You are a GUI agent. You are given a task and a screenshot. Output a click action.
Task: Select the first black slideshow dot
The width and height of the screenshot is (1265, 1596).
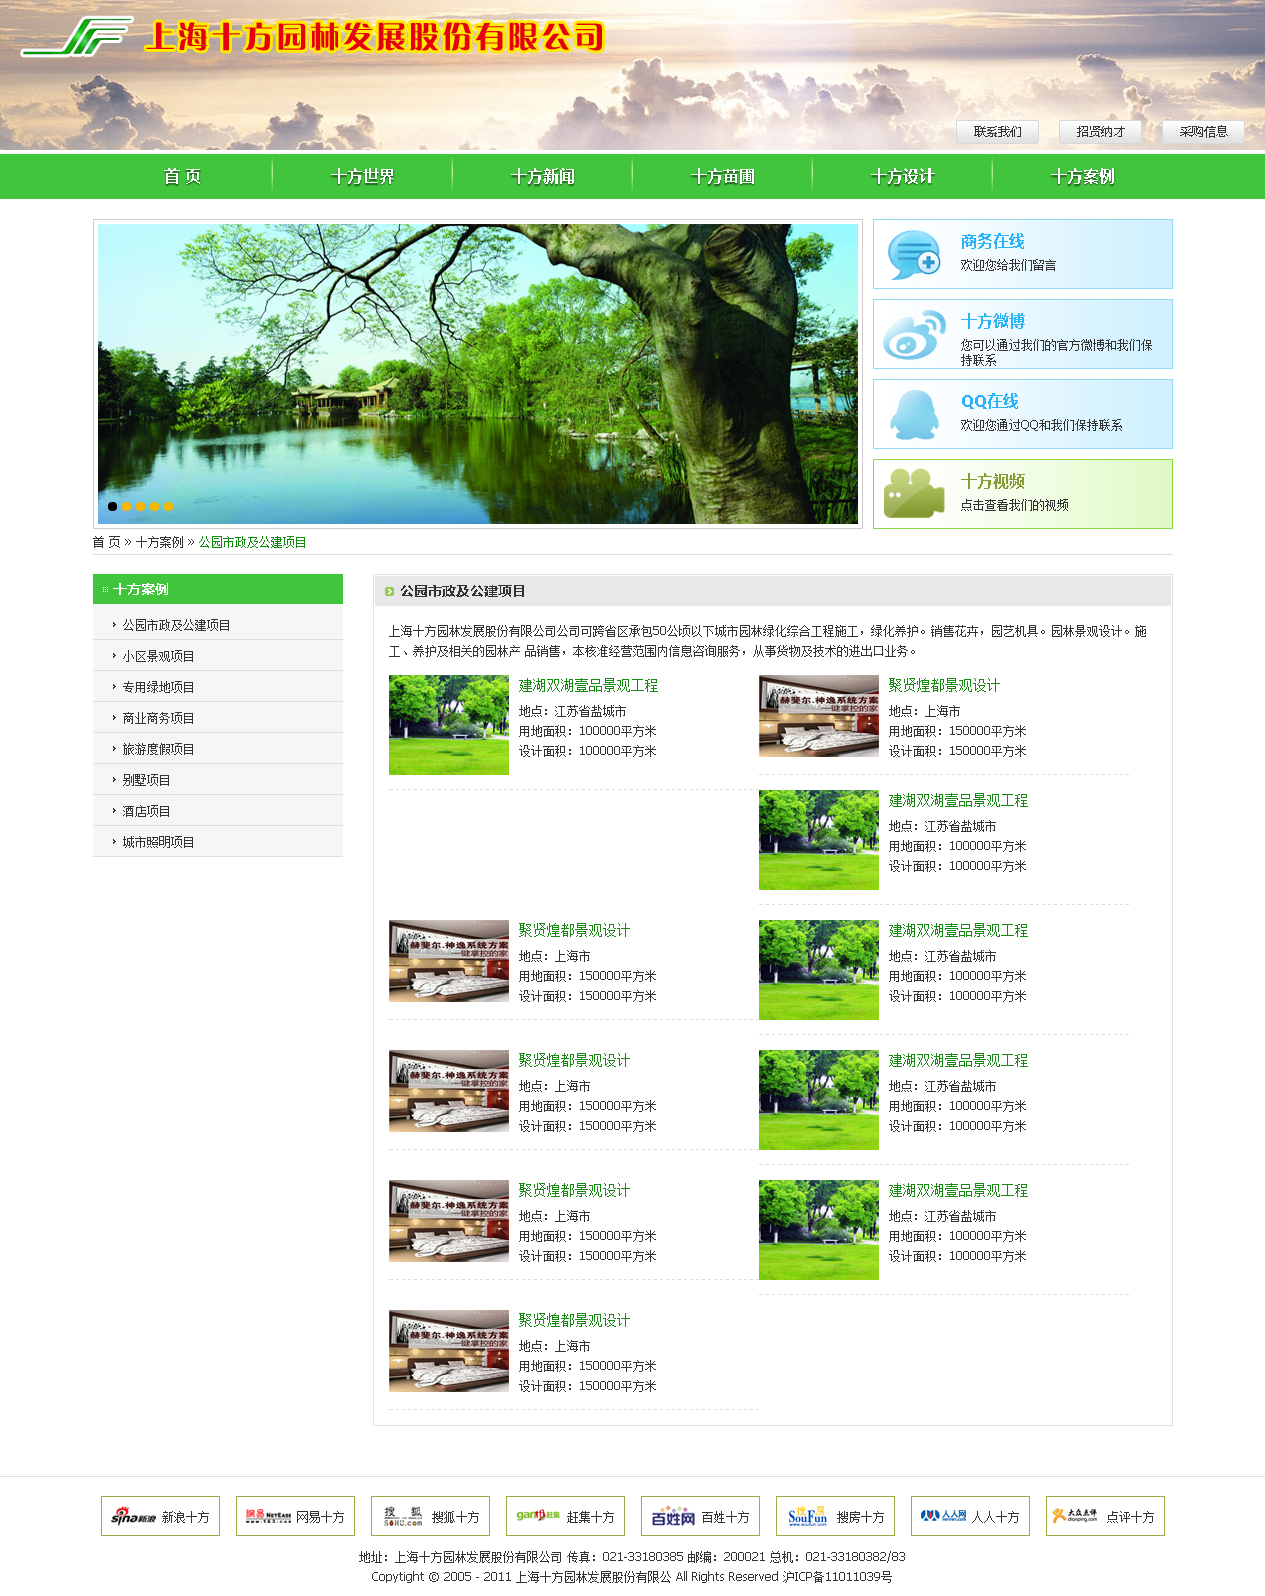[113, 507]
